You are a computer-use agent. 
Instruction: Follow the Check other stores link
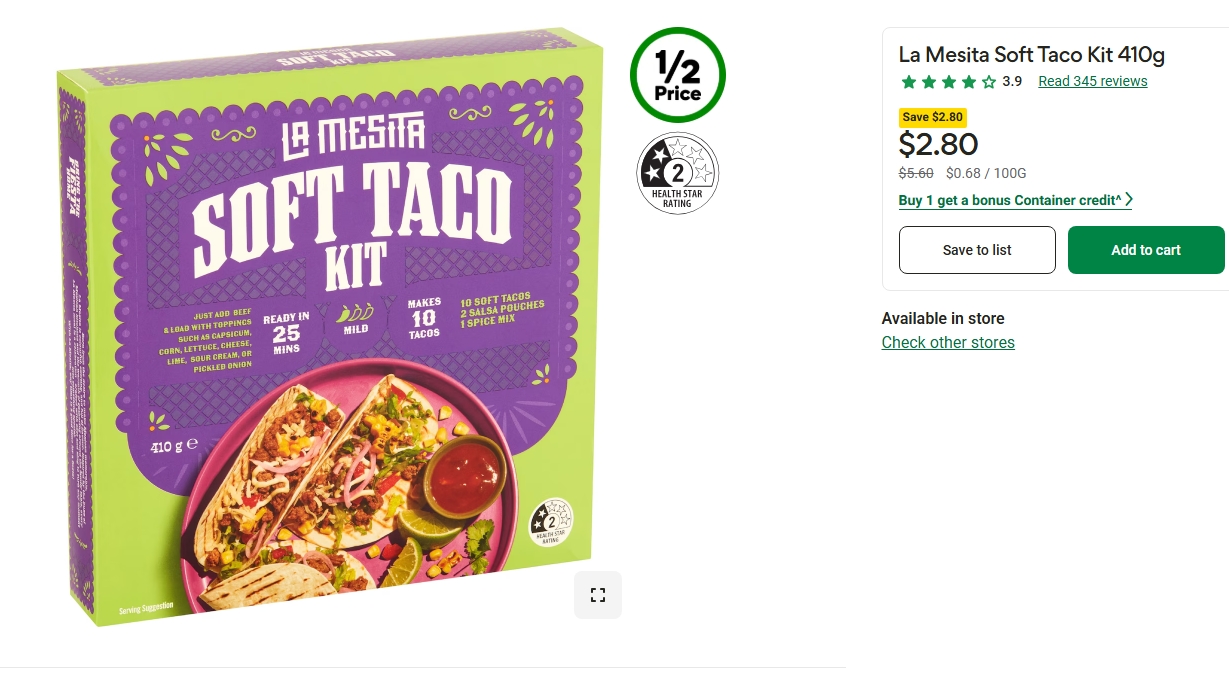[948, 342]
